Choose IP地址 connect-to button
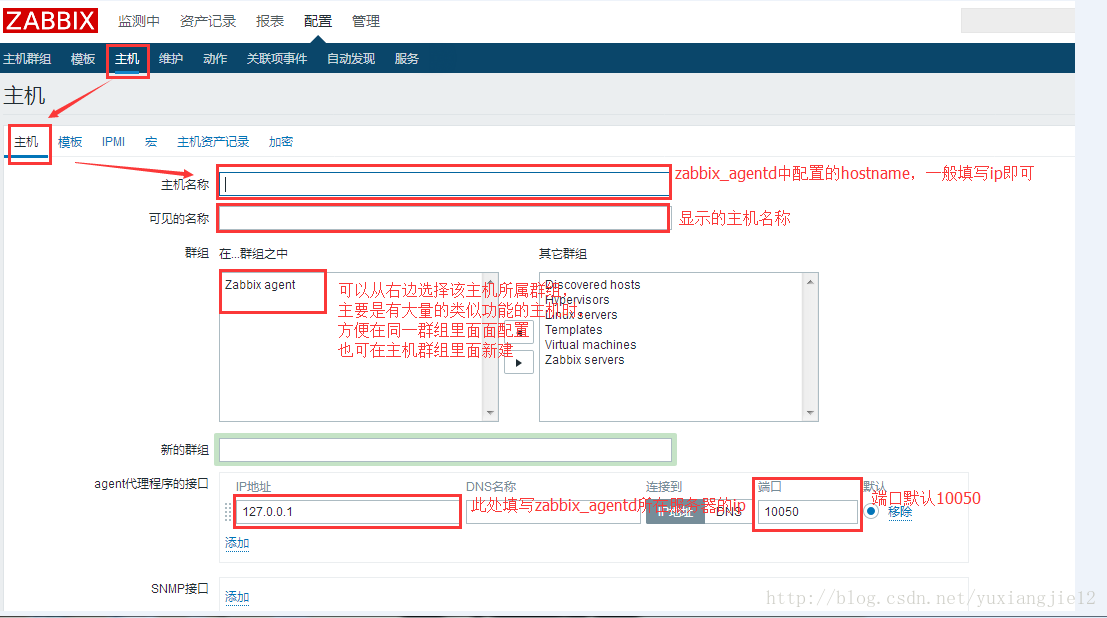The width and height of the screenshot is (1107, 618). [x=675, y=511]
